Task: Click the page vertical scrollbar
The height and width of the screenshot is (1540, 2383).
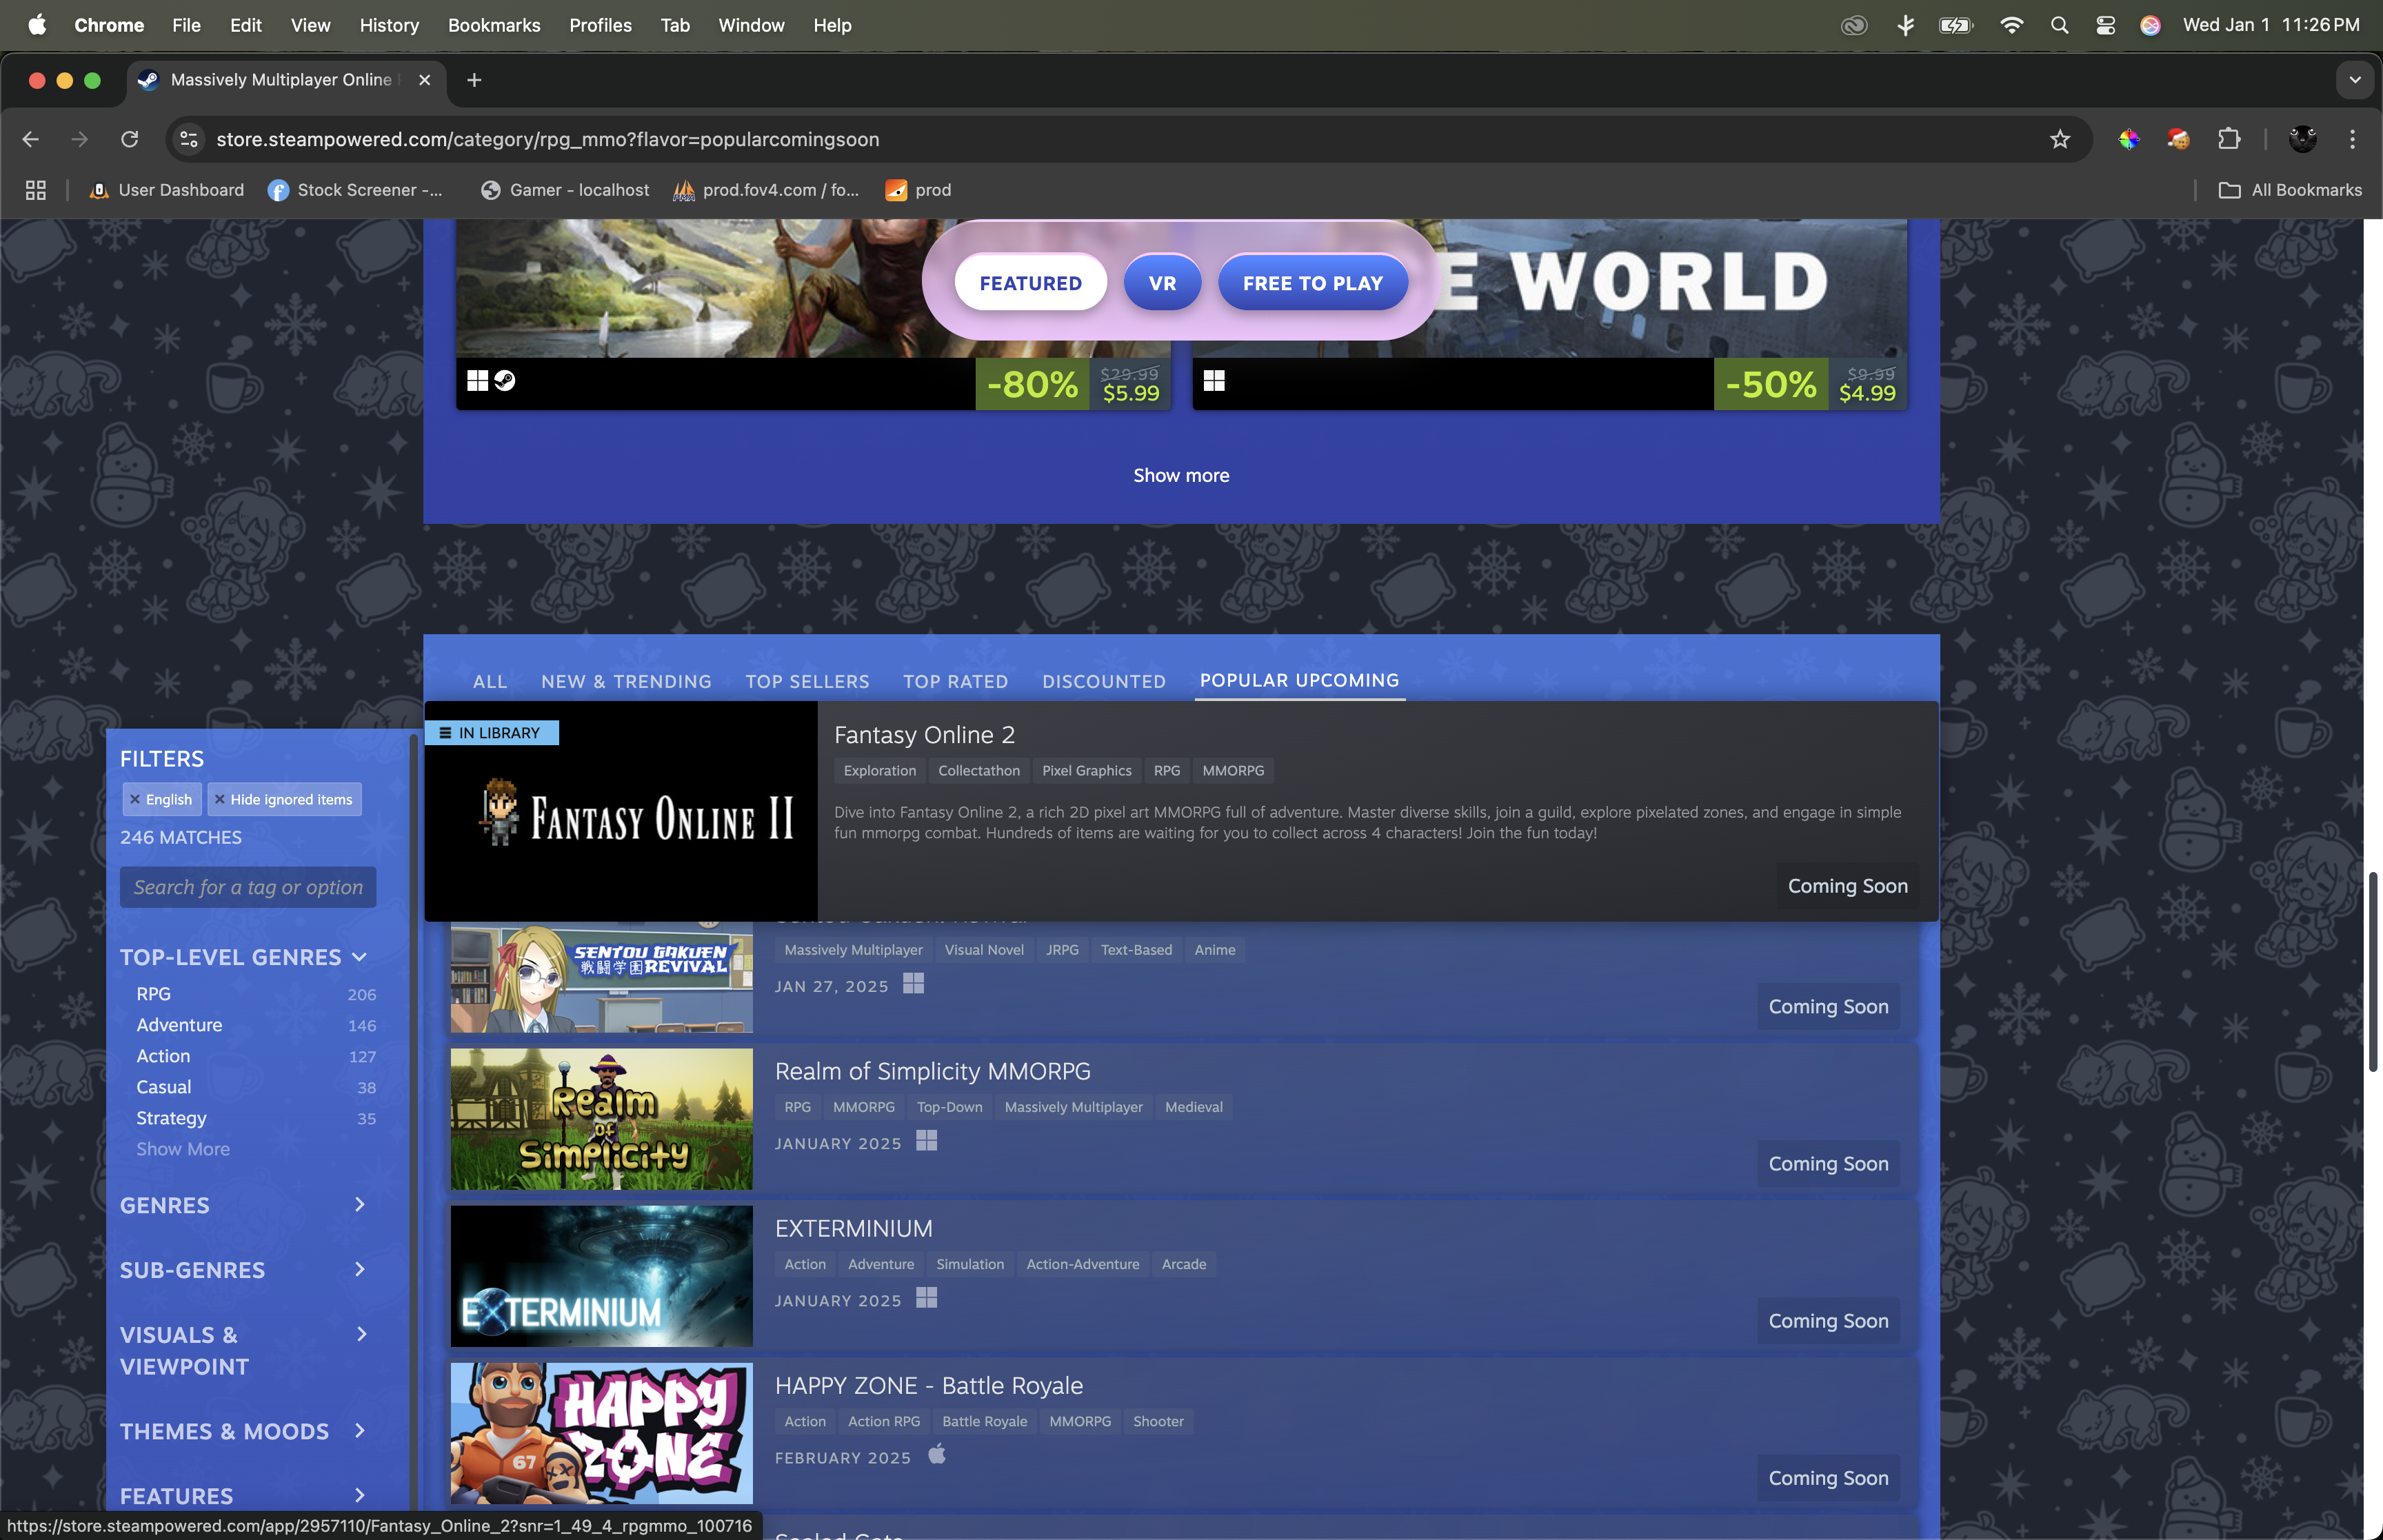Action: [2372, 972]
